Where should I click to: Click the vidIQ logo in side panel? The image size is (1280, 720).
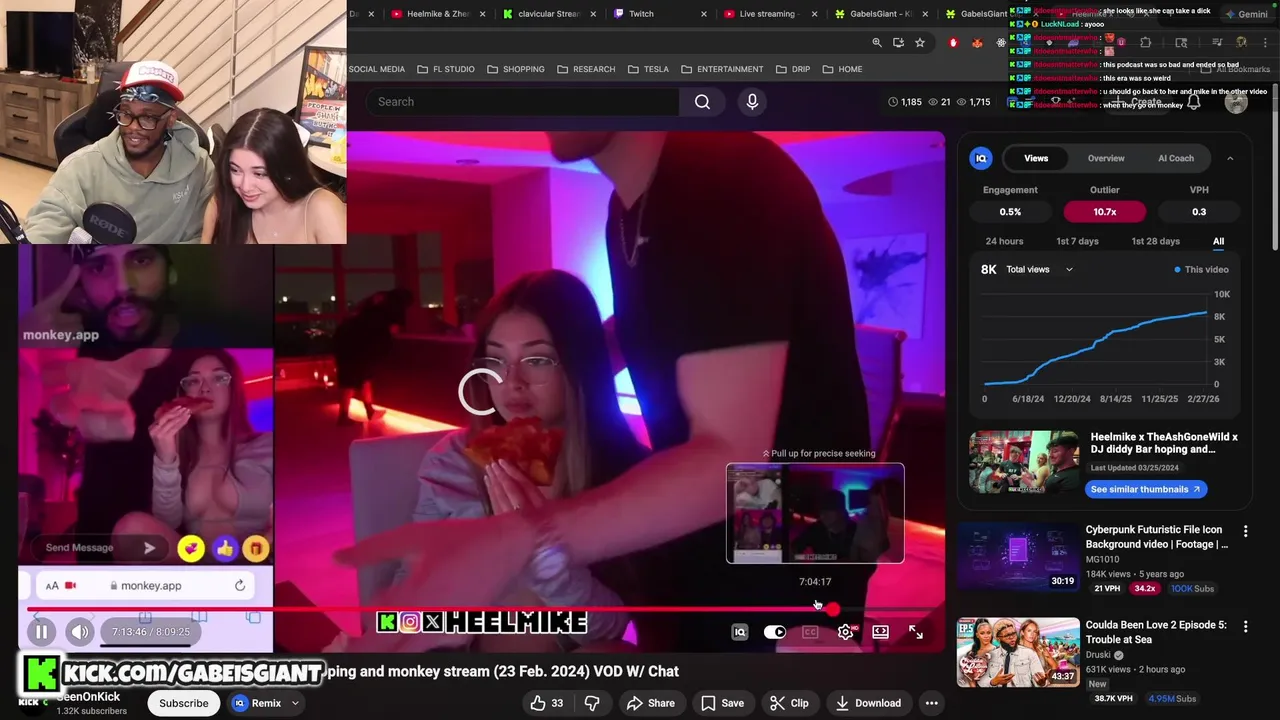[981, 158]
